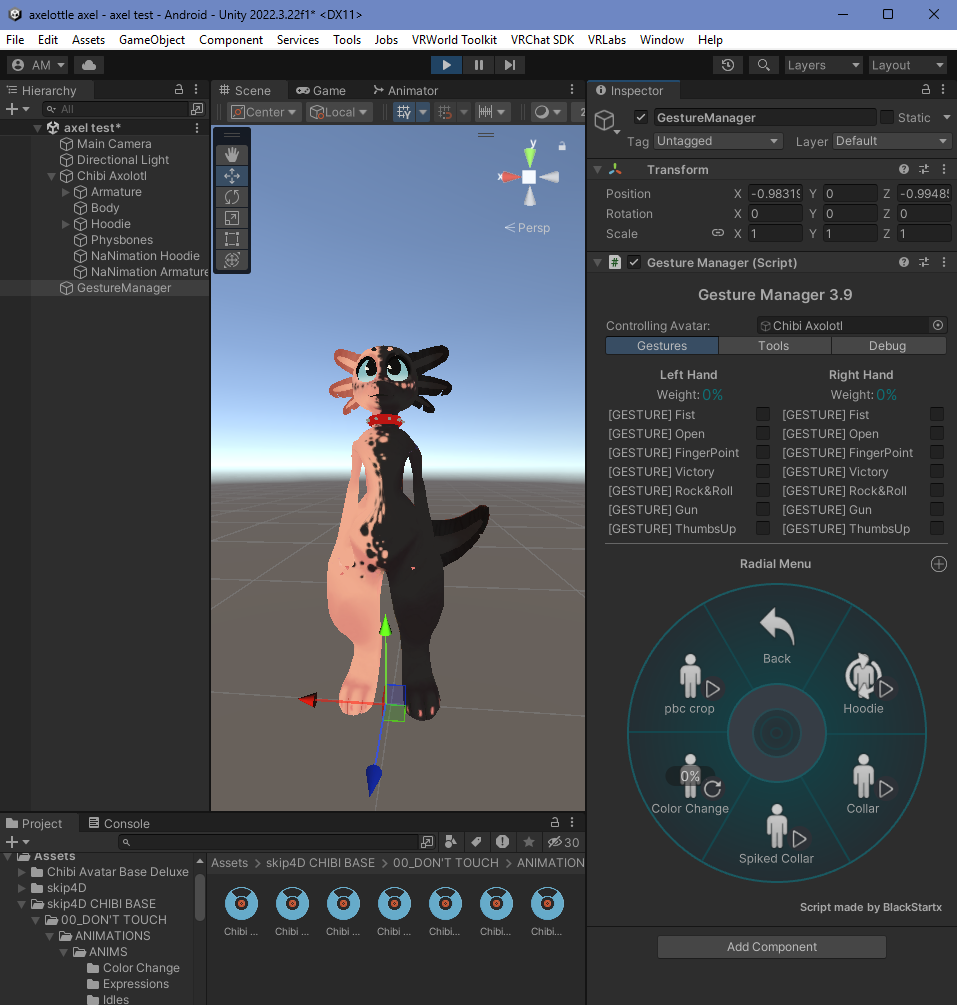This screenshot has height=1005, width=957.
Task: Switch to the Game tab
Action: (x=320, y=90)
